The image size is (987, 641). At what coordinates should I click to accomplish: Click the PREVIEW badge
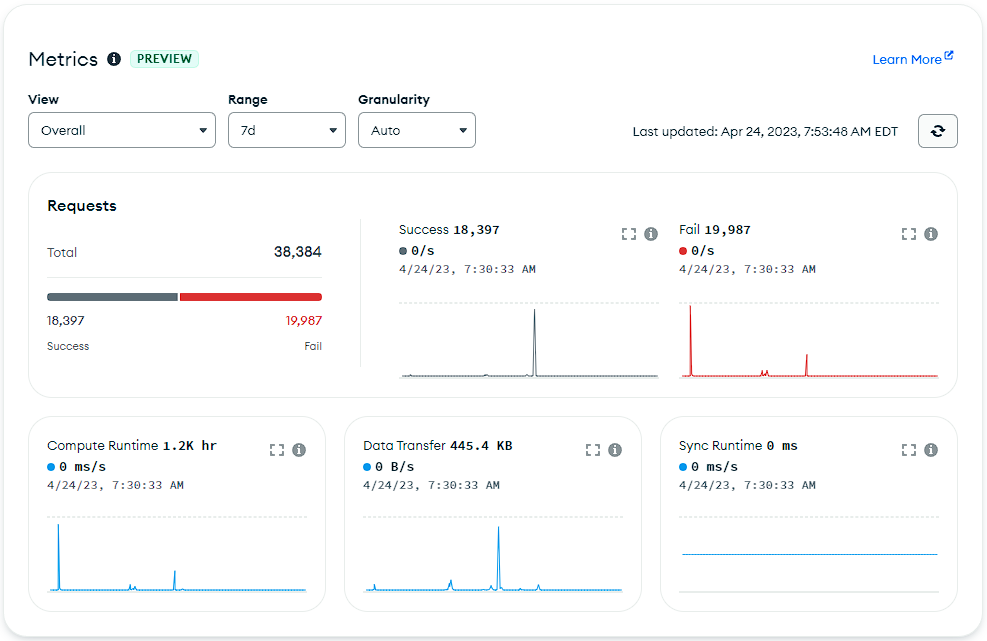[164, 59]
